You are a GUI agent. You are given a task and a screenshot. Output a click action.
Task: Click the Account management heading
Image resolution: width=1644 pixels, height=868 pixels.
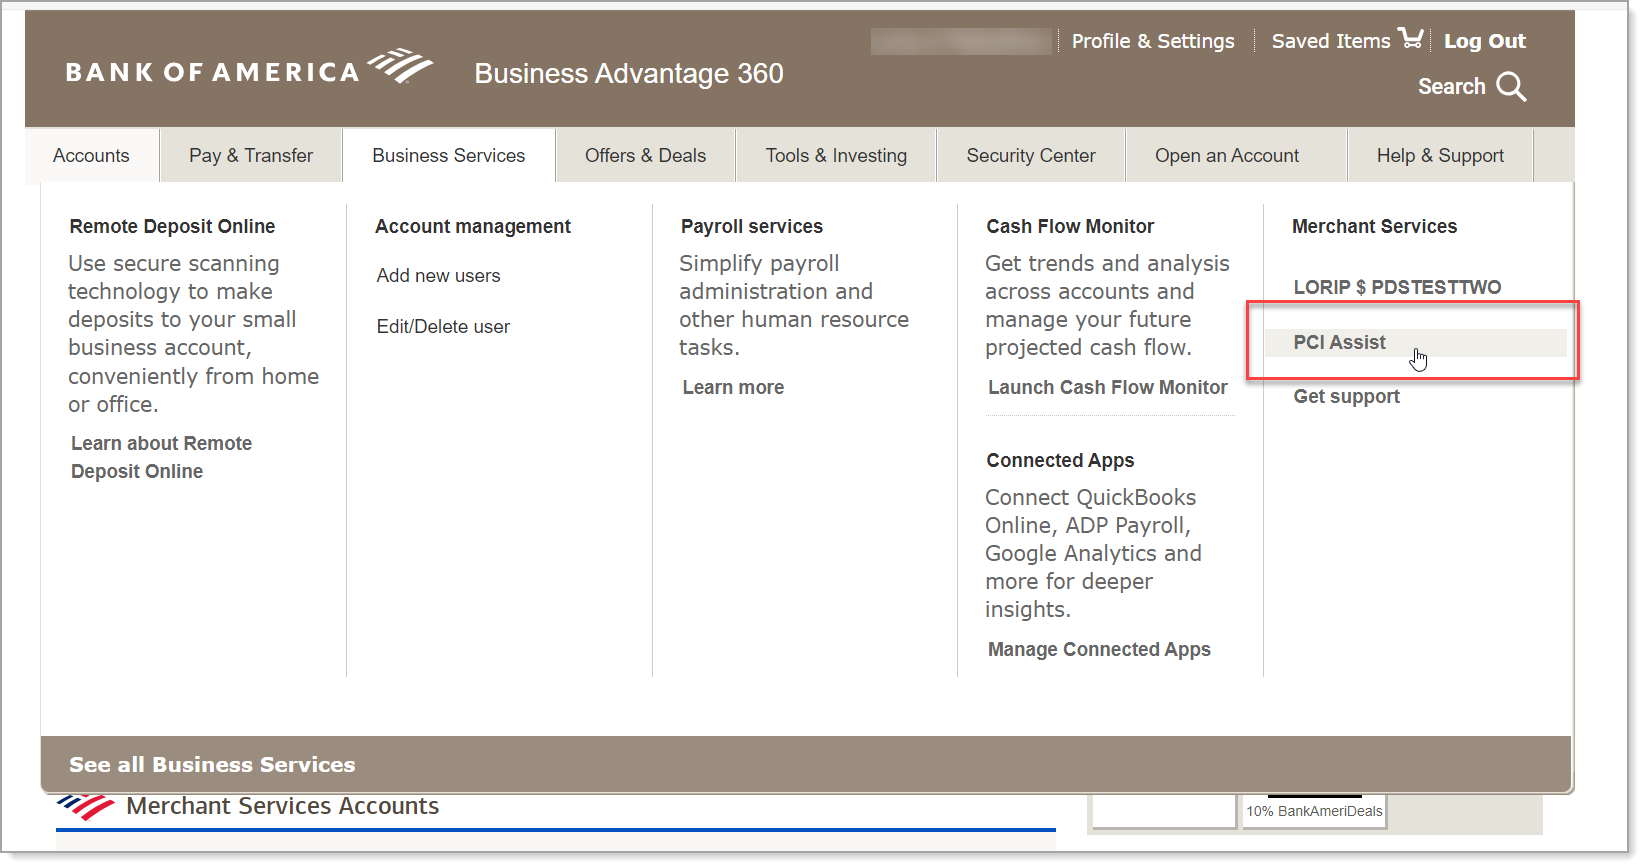pyautogui.click(x=473, y=226)
